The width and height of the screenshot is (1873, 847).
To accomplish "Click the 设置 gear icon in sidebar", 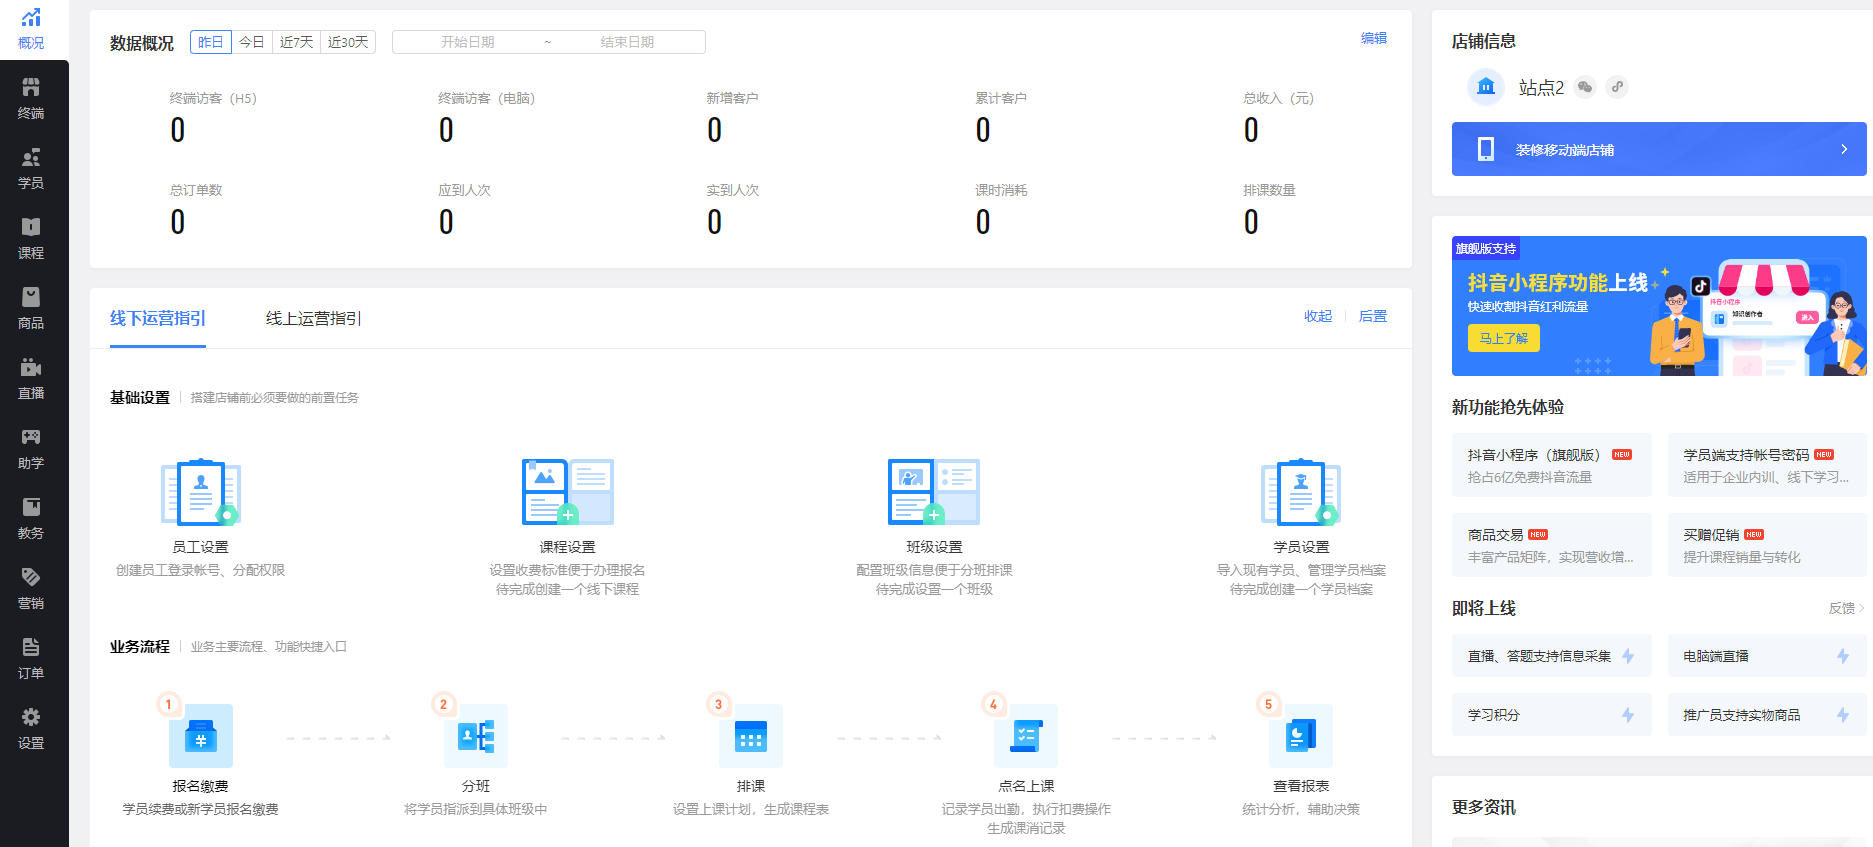I will click(31, 718).
